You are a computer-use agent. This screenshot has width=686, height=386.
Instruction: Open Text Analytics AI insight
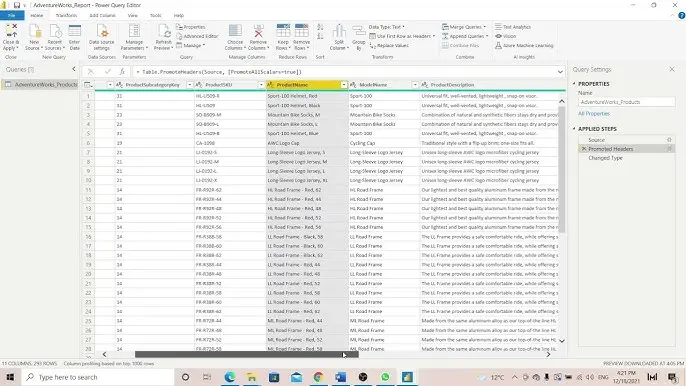click(x=513, y=27)
